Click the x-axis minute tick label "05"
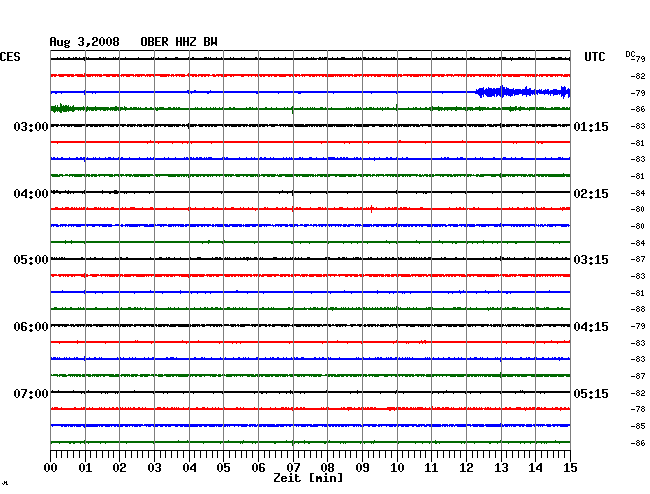 tap(223, 468)
